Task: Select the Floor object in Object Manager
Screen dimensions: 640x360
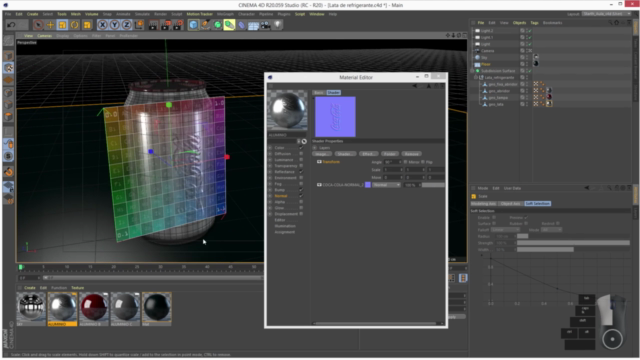Action: (x=486, y=64)
